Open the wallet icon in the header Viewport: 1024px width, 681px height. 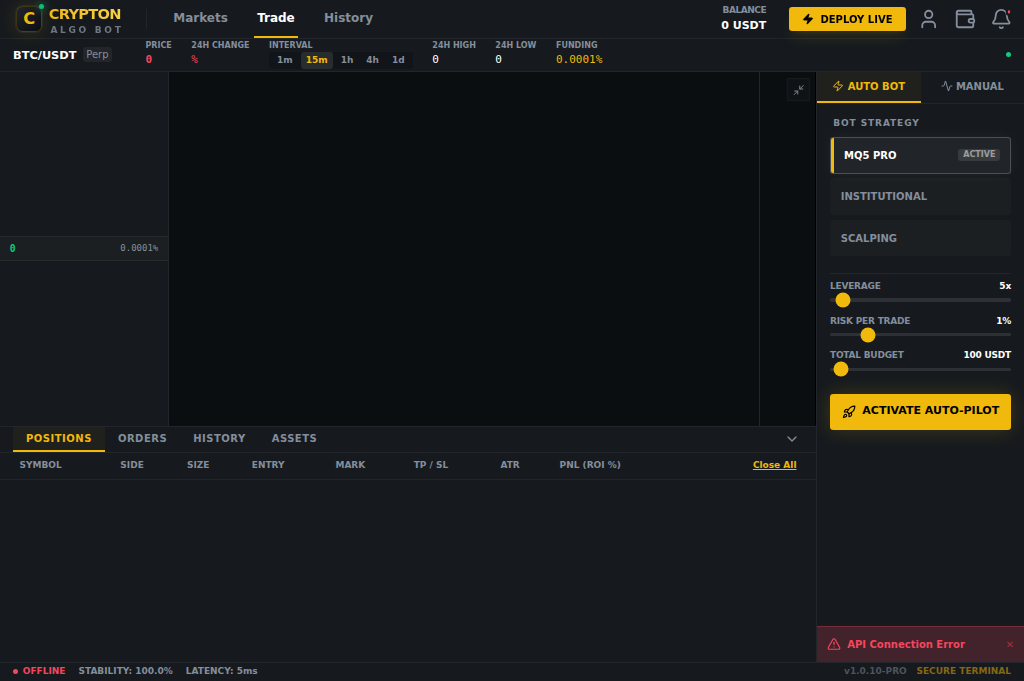click(964, 18)
